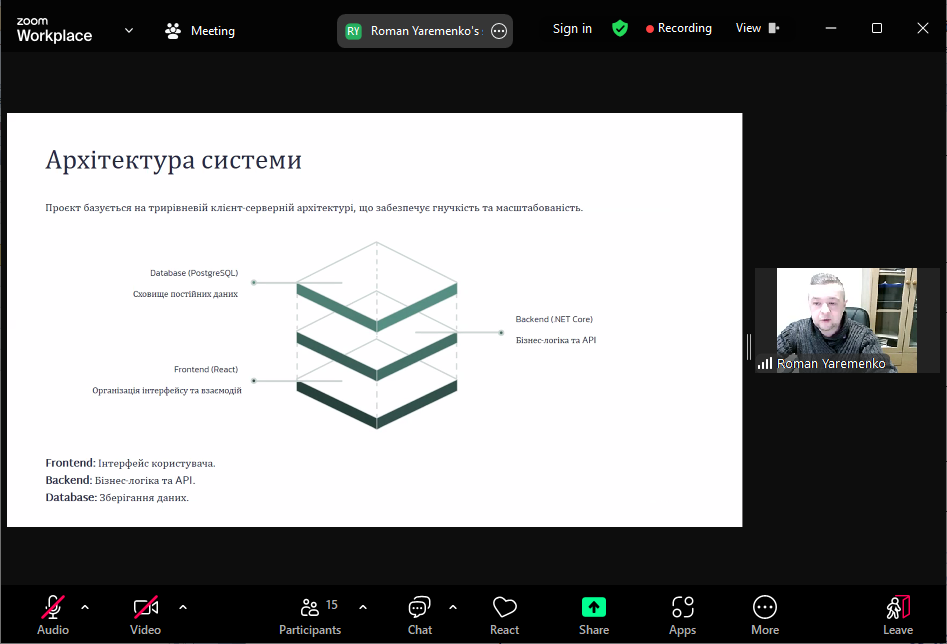The image size is (947, 644).
Task: Expand video settings arrow next to Video
Action: pos(182,607)
